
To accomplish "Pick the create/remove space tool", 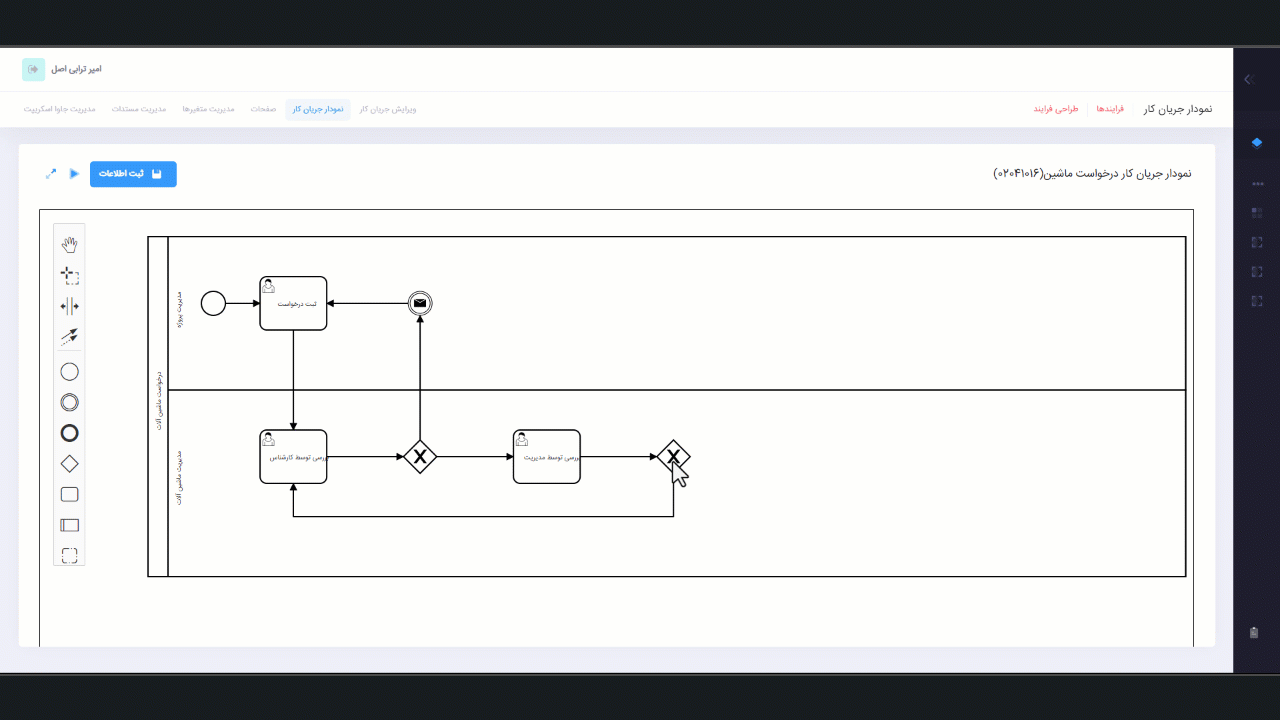I will 69,306.
